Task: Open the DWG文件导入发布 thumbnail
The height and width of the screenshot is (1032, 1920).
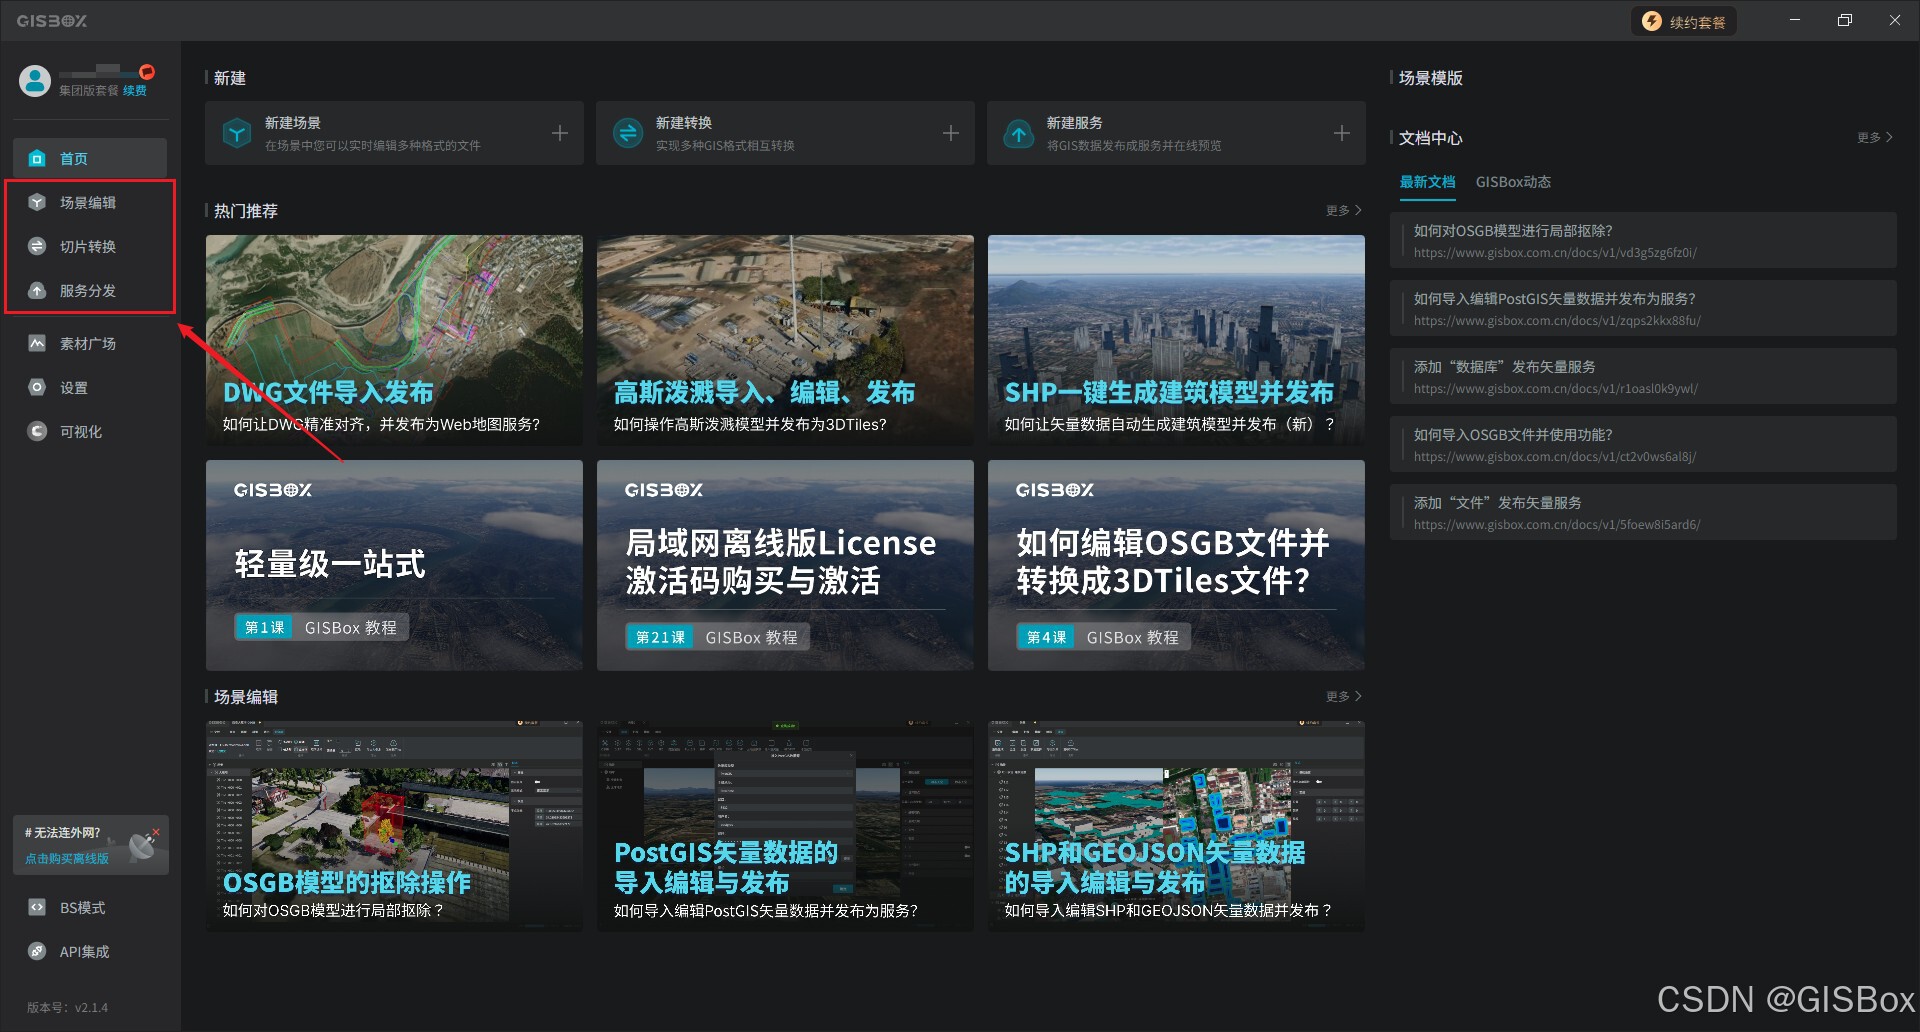Action: pyautogui.click(x=394, y=340)
